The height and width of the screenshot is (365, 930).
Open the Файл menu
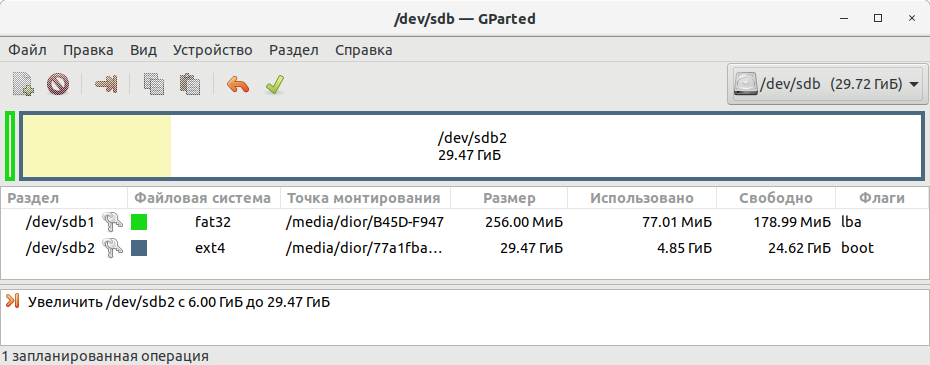point(27,50)
